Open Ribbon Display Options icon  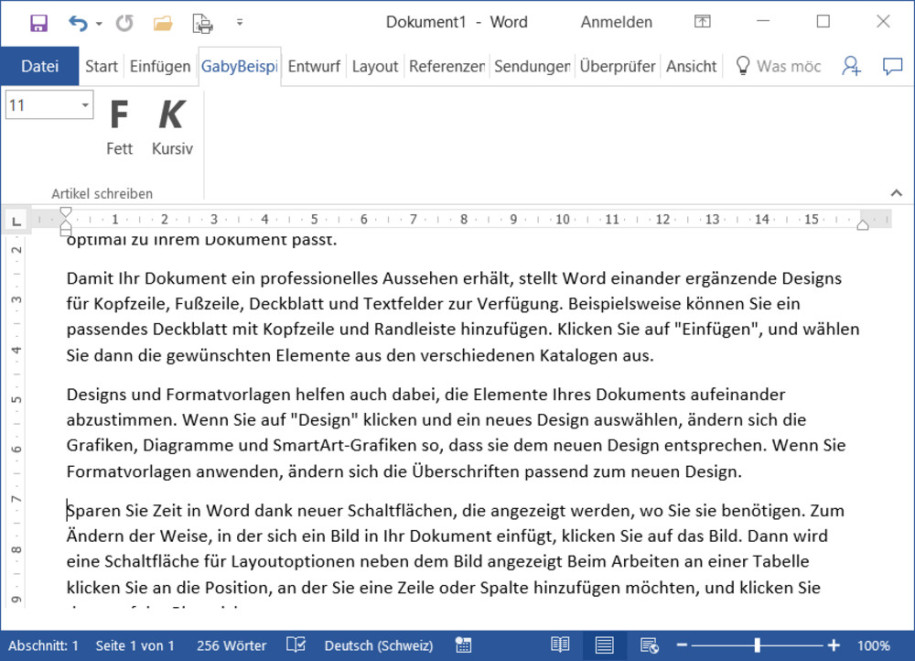click(x=702, y=22)
